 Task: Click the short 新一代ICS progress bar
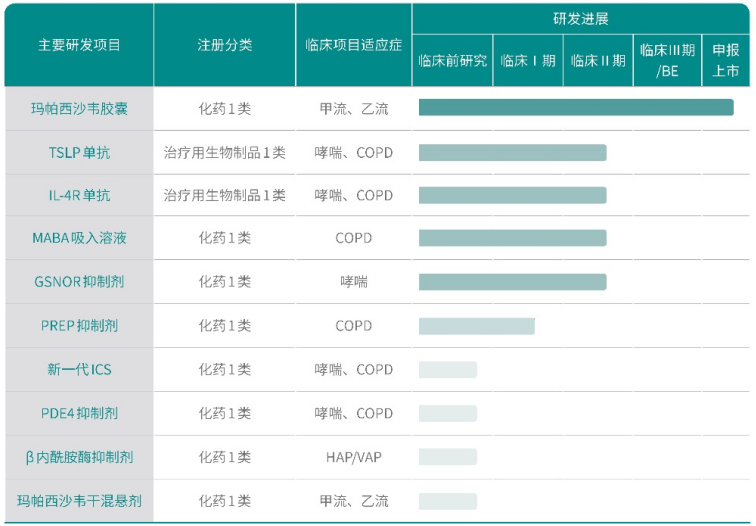pyautogui.click(x=447, y=370)
